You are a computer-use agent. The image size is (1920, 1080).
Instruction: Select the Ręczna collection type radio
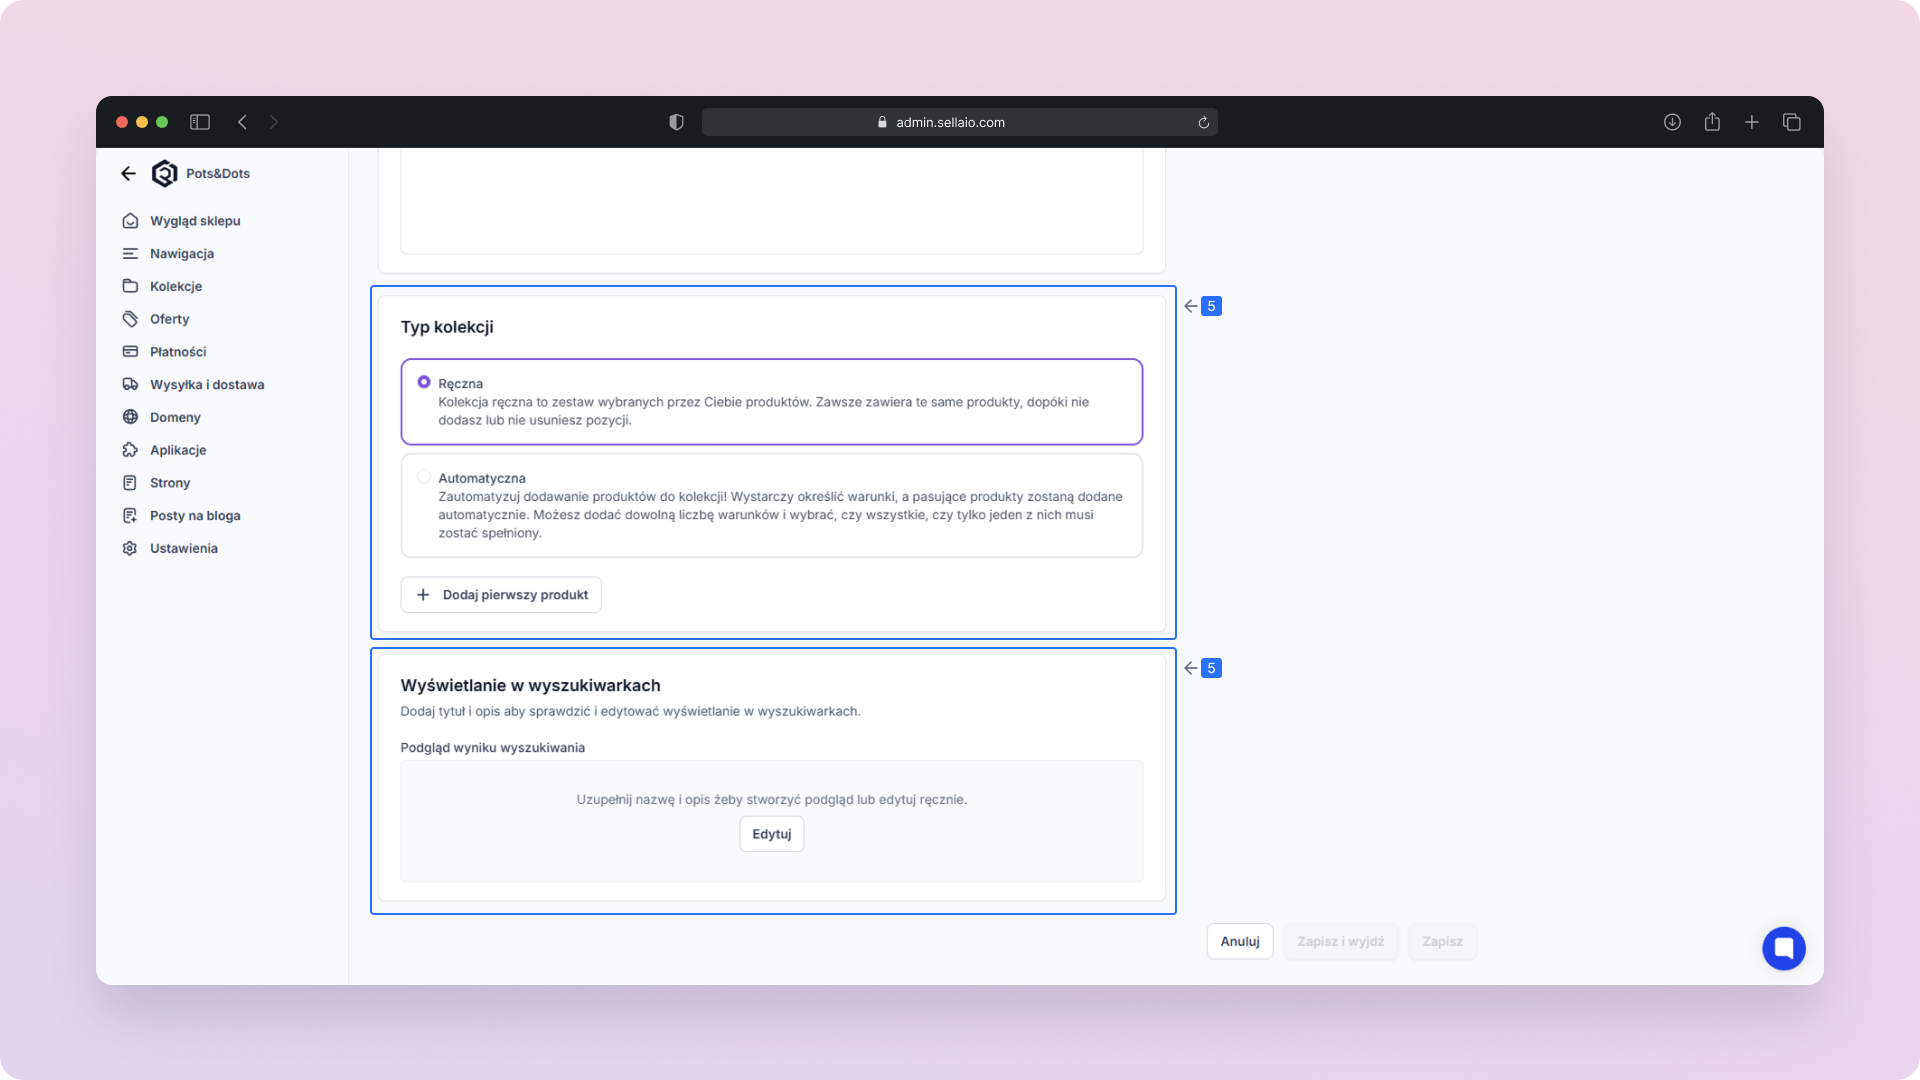click(x=424, y=382)
